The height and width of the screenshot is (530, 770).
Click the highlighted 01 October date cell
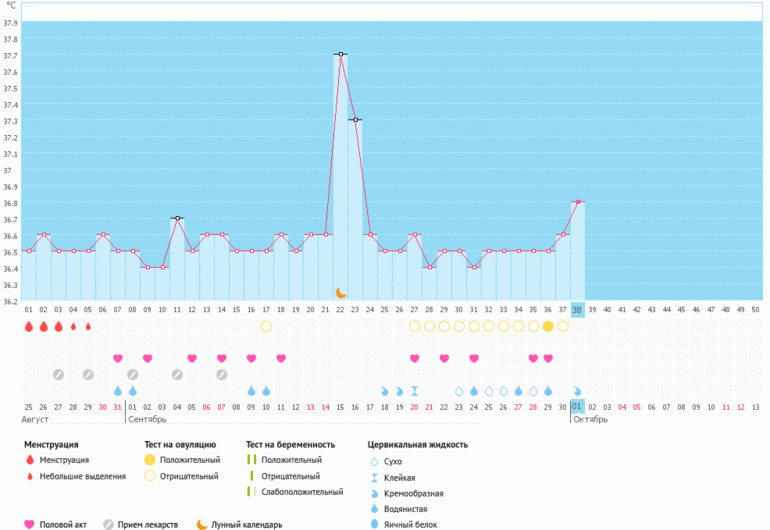point(577,406)
